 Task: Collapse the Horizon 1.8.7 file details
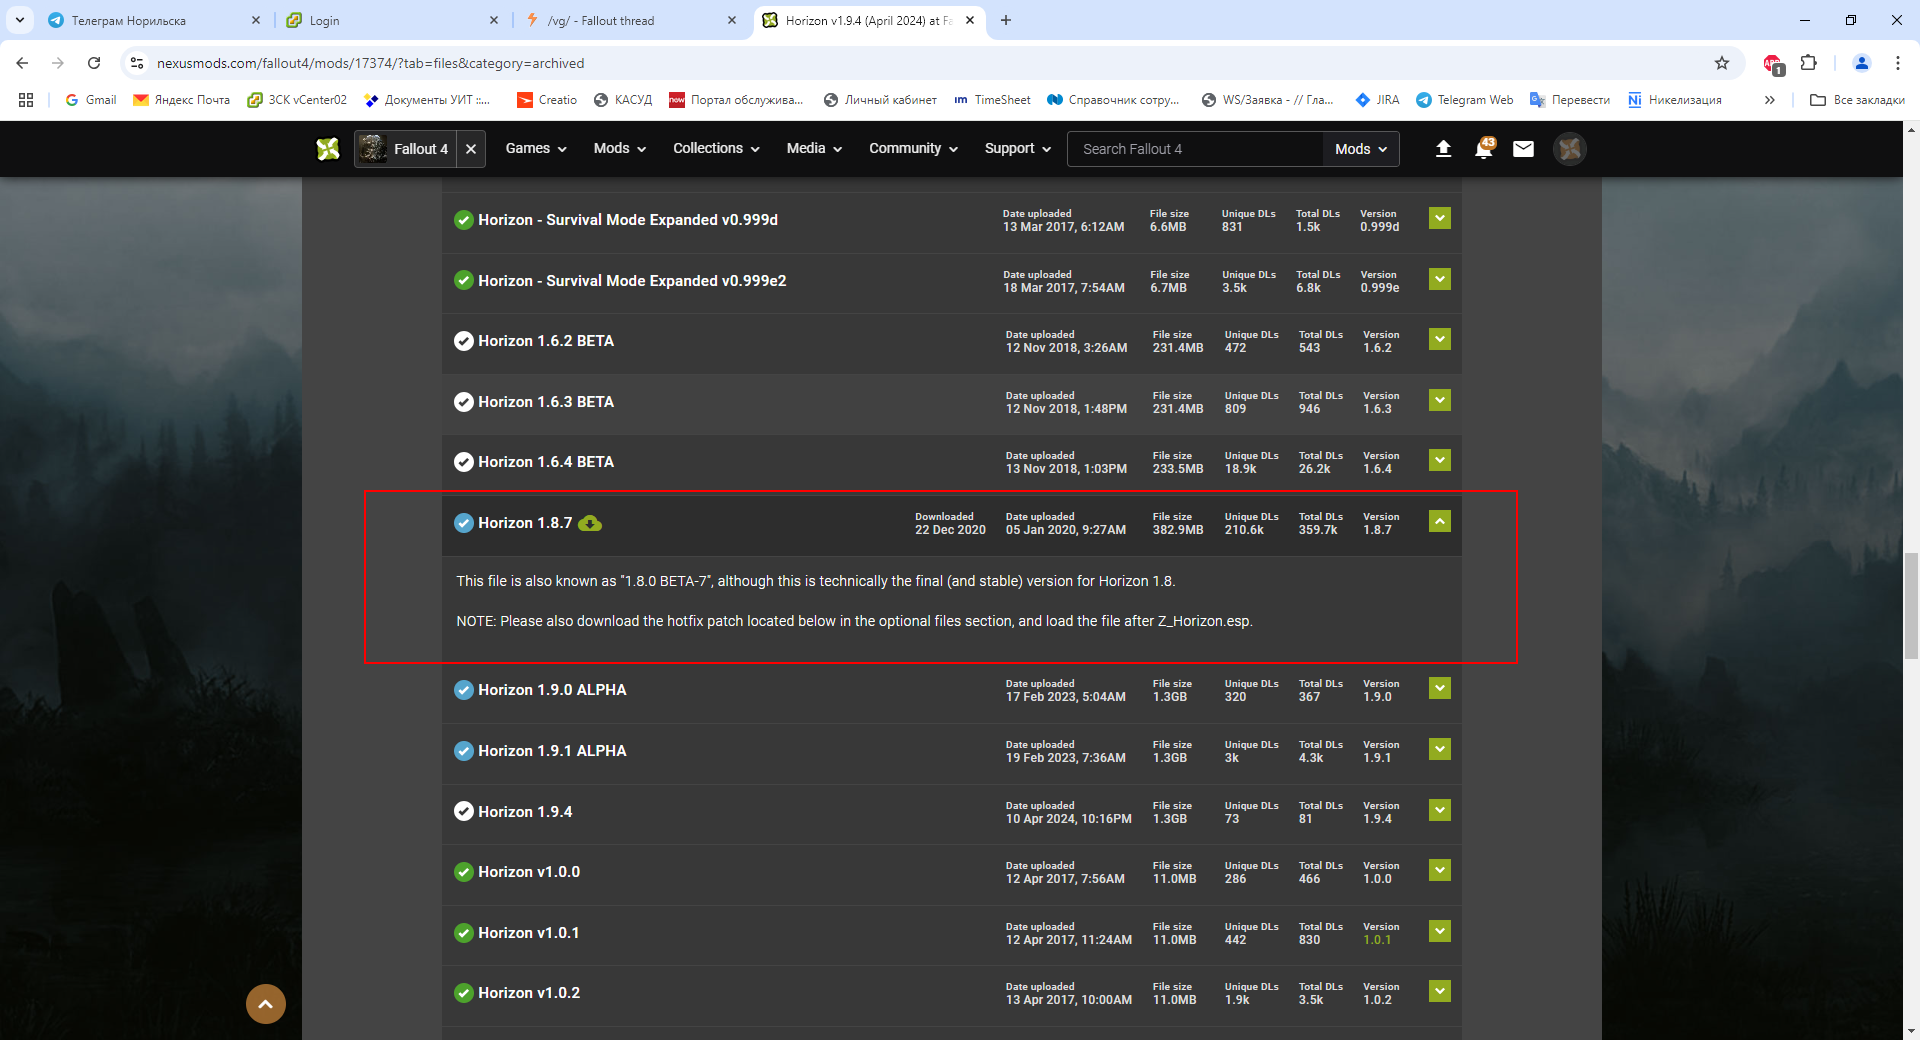(1440, 521)
